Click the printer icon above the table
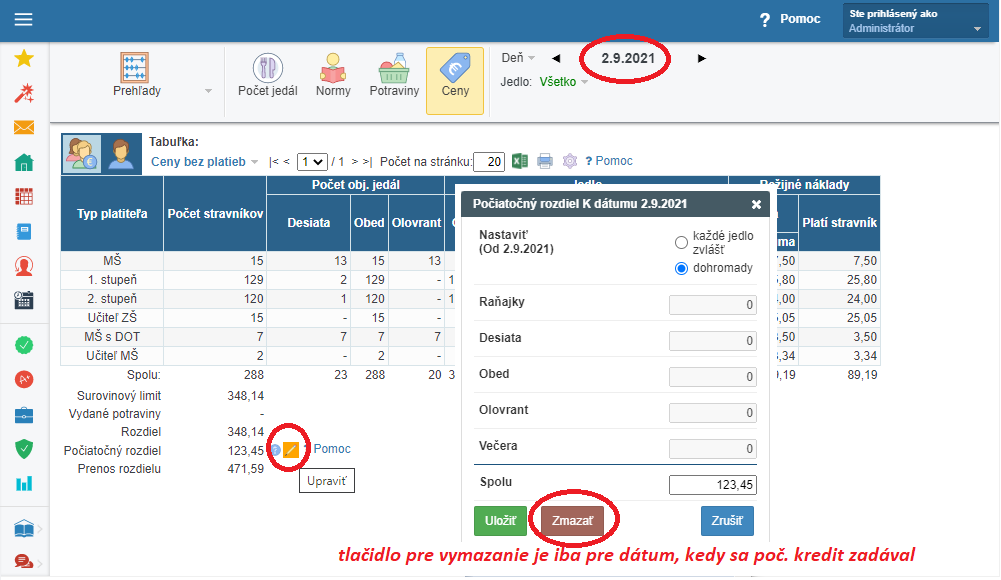Screen dimensions: 1001x580 click(x=545, y=161)
